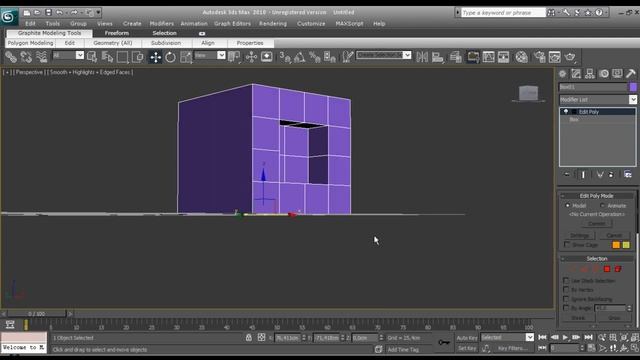Toggle the Percent Snap icon
Screen dimensions: 640x360
314,57
